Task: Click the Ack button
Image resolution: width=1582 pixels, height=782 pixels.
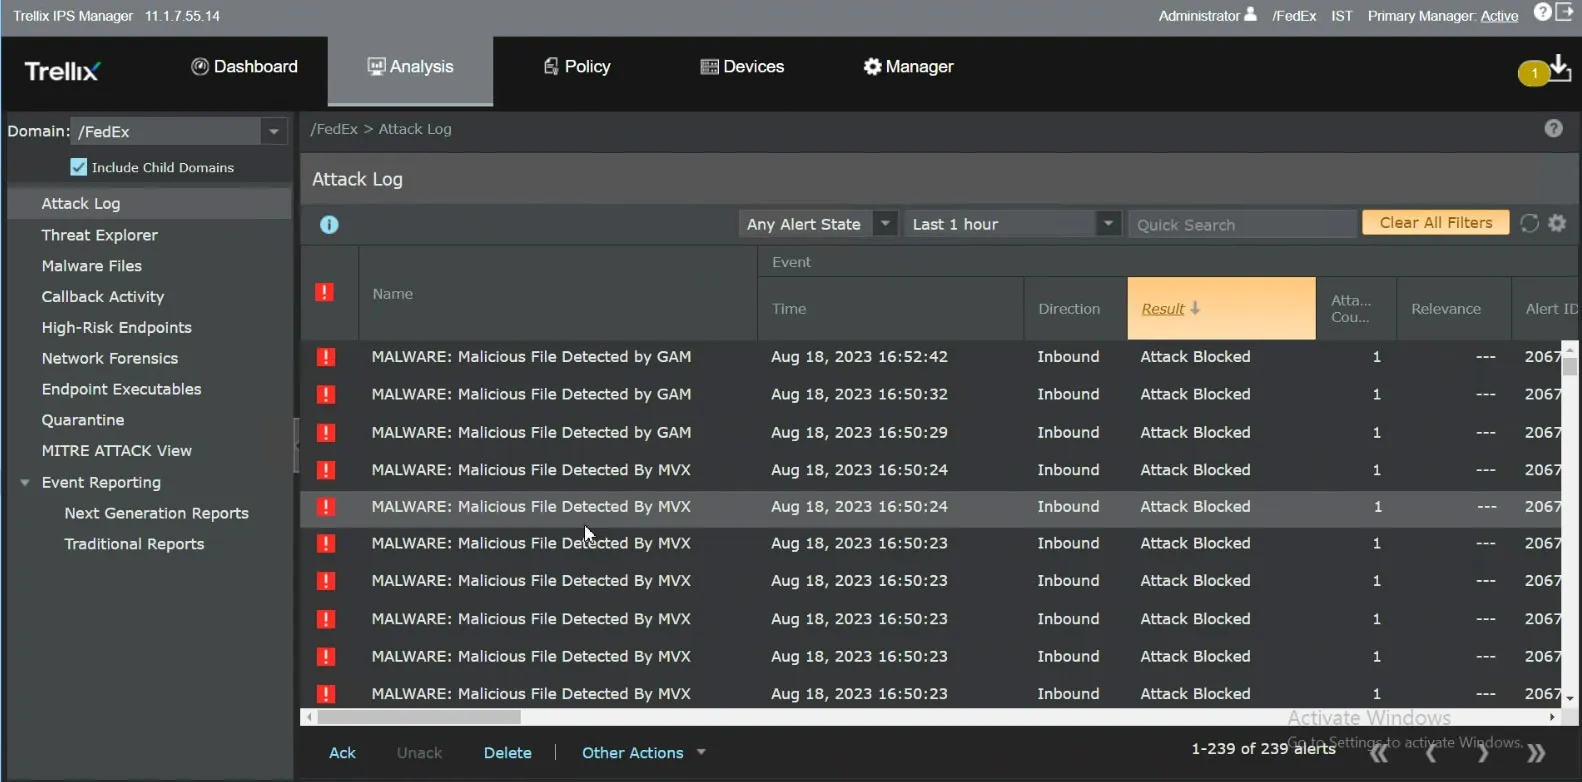Action: (x=342, y=753)
